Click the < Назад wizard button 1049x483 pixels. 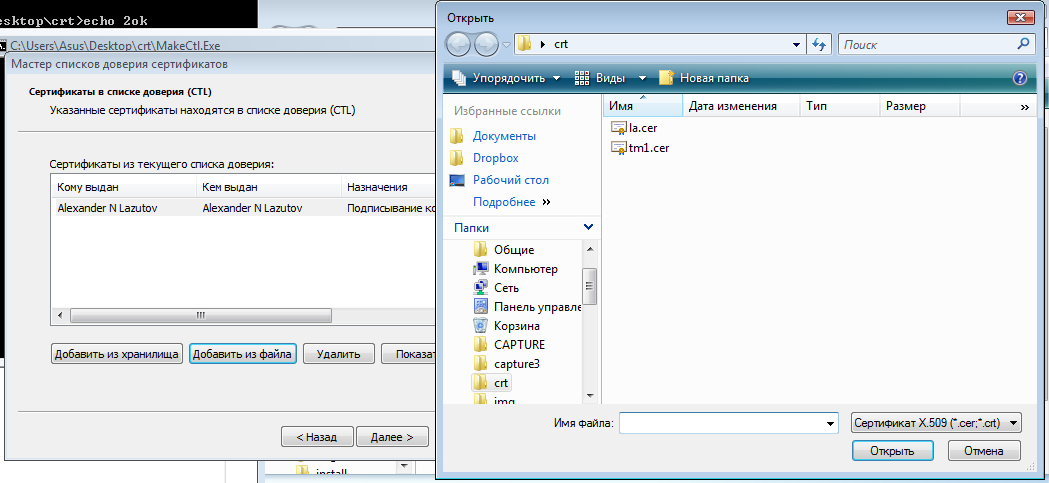pos(317,437)
